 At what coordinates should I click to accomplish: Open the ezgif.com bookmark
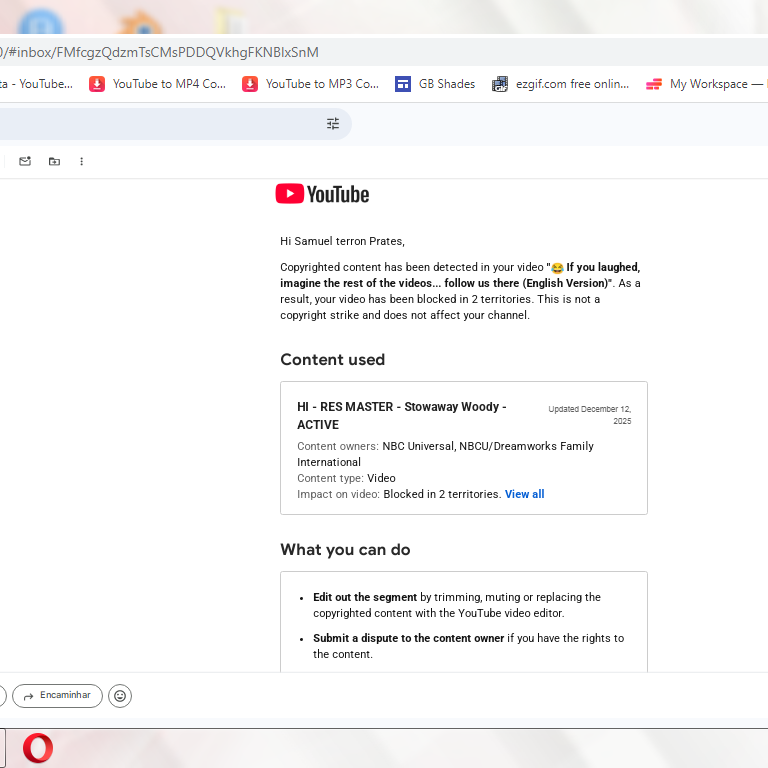(x=560, y=84)
